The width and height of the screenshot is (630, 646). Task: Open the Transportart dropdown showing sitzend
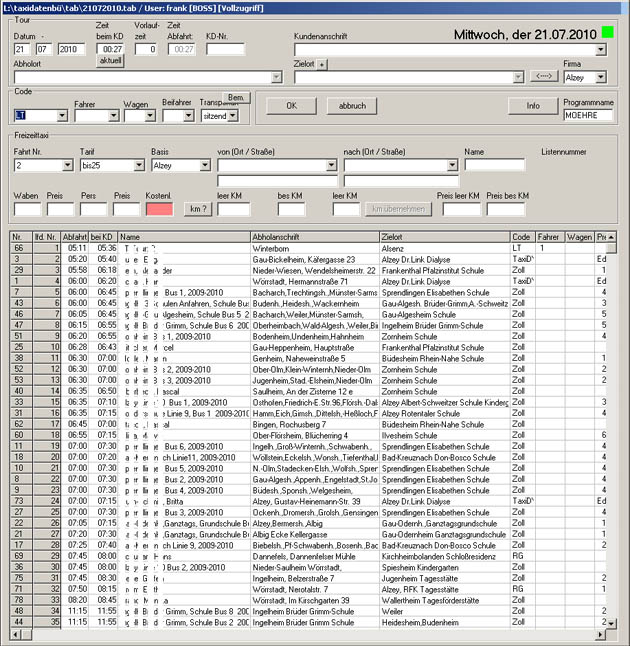click(234, 116)
